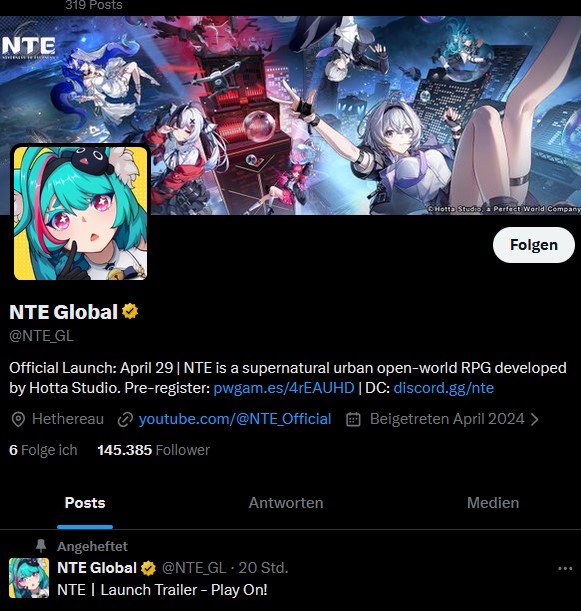Switch to the Antworten tab
Viewport: 581px width, 611px height.
point(286,503)
